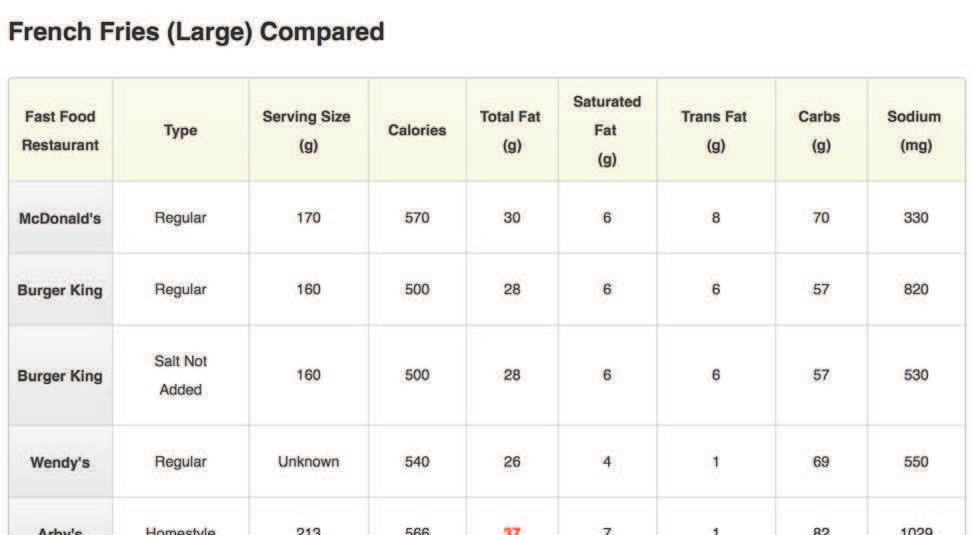This screenshot has width=973, height=535.
Task: Click the Serving Size (g) column header
Action: (308, 130)
